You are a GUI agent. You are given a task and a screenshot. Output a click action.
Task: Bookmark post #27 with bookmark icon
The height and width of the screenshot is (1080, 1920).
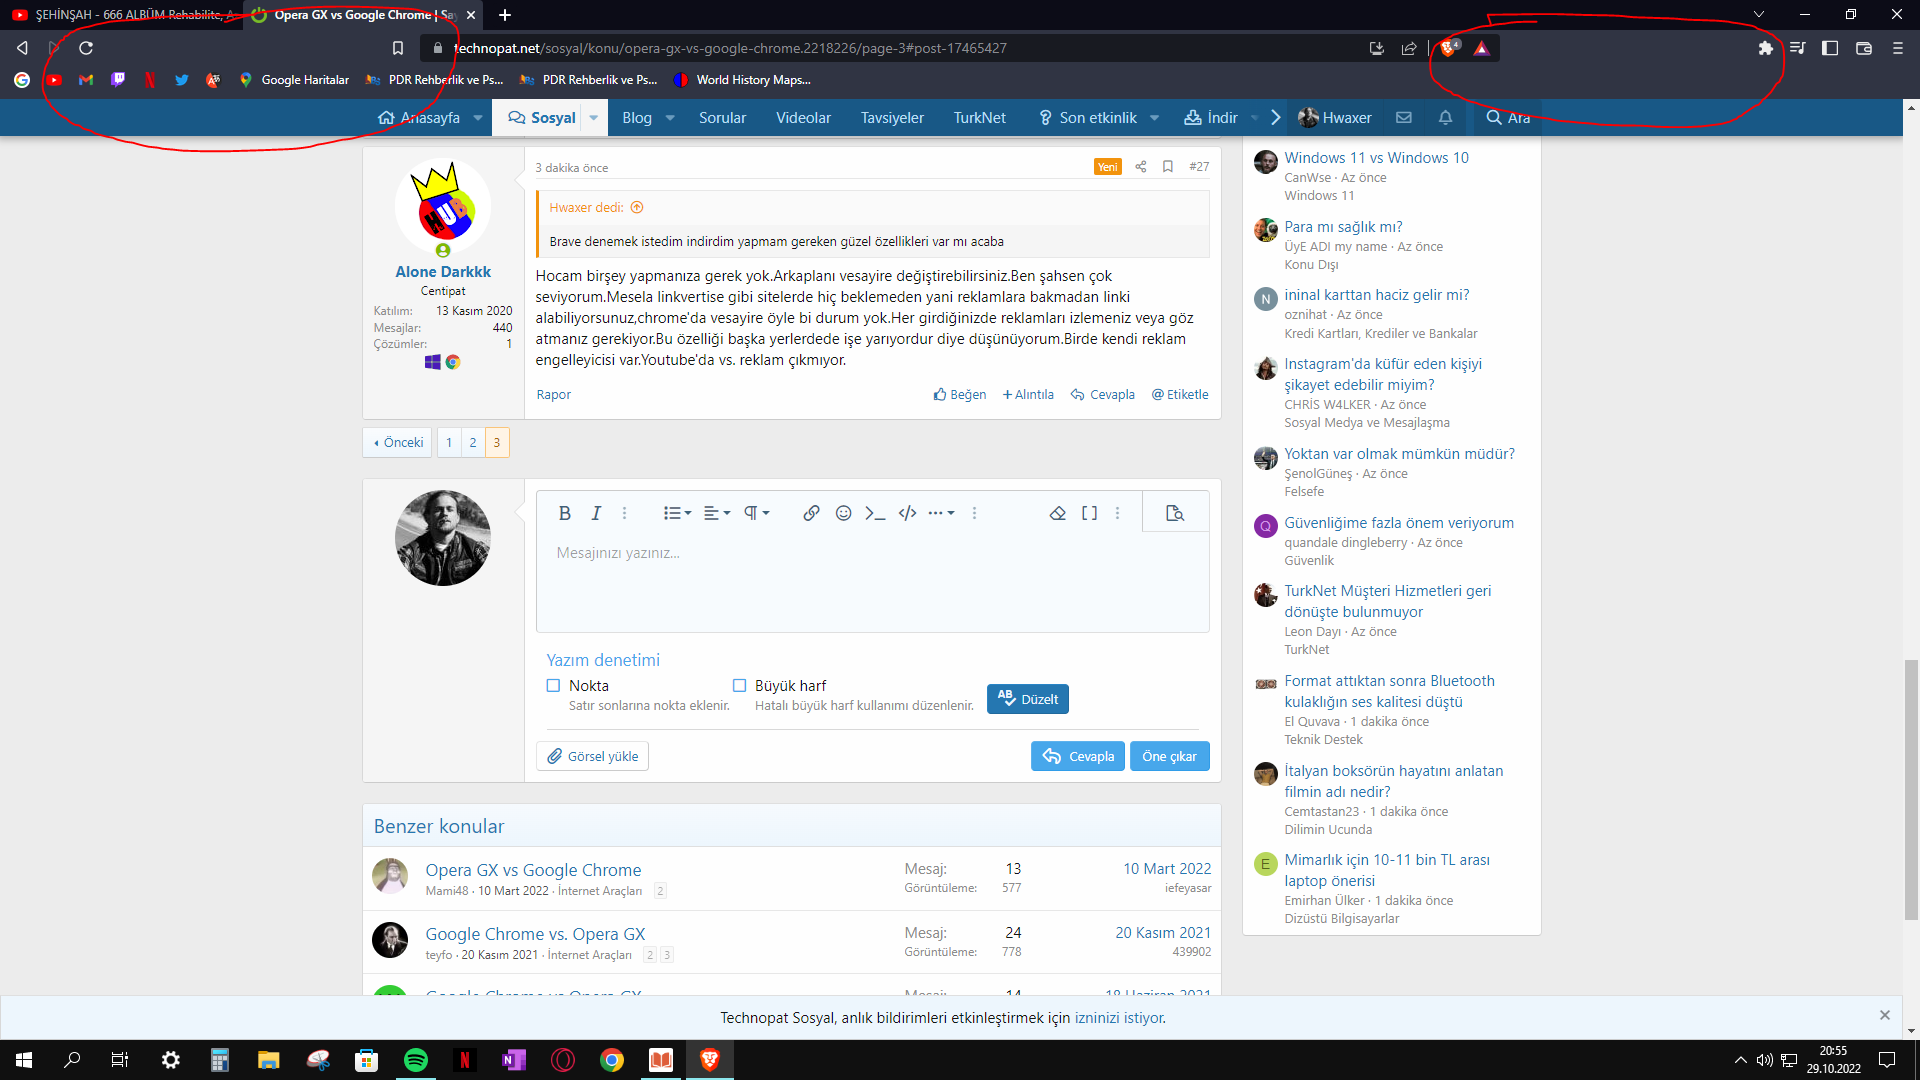pos(1167,167)
